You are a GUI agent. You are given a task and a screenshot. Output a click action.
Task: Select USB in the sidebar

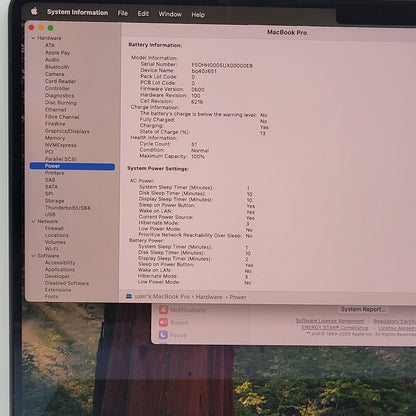coord(50,214)
